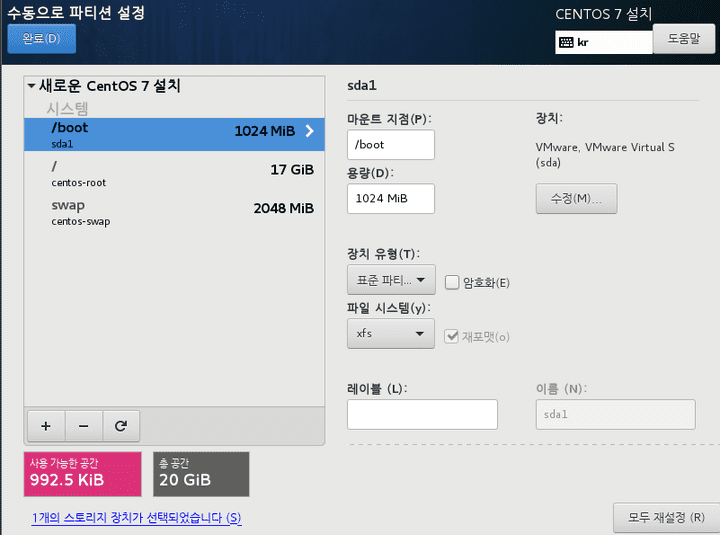Click the VMware Virtual S (sda) device text

(x=605, y=155)
